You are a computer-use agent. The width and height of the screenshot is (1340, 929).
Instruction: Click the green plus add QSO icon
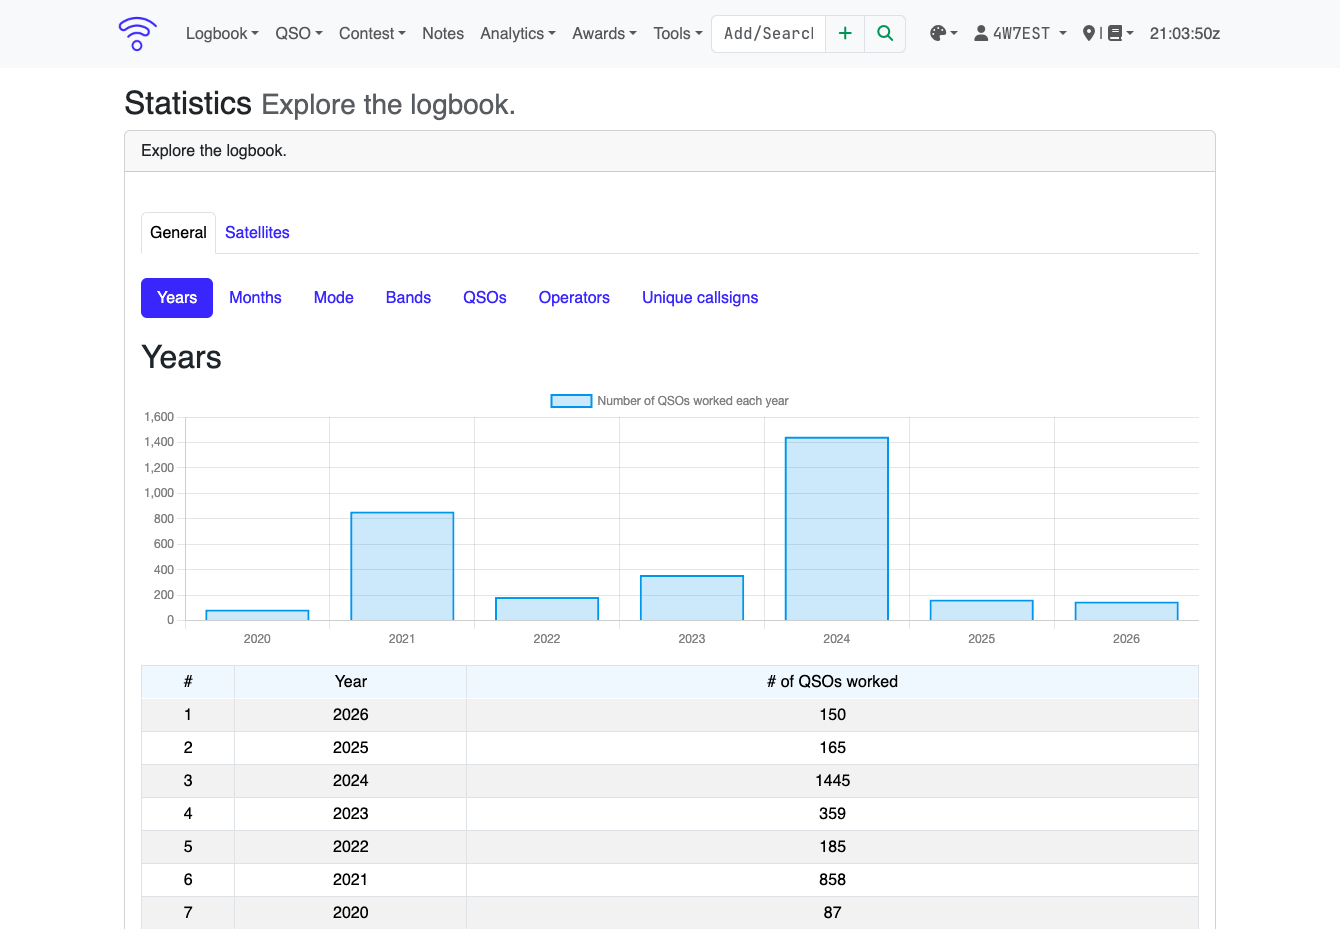click(845, 33)
